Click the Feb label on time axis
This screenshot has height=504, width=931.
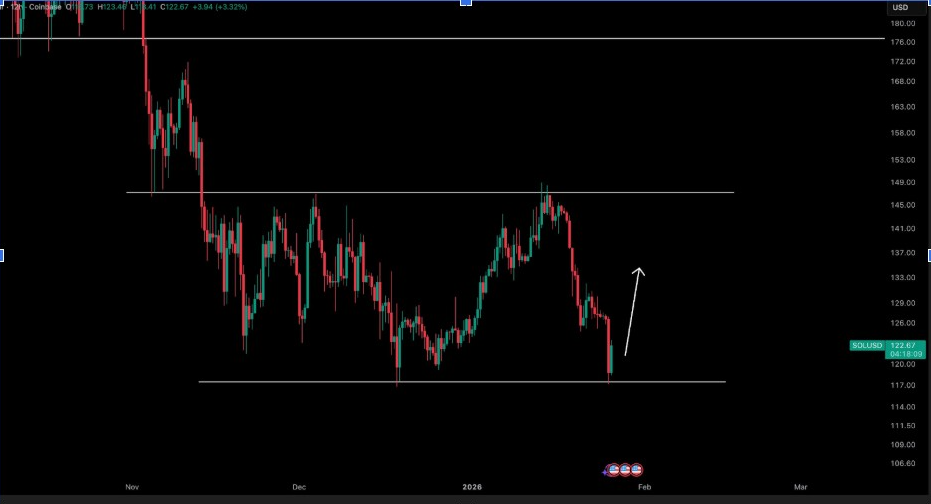click(644, 487)
